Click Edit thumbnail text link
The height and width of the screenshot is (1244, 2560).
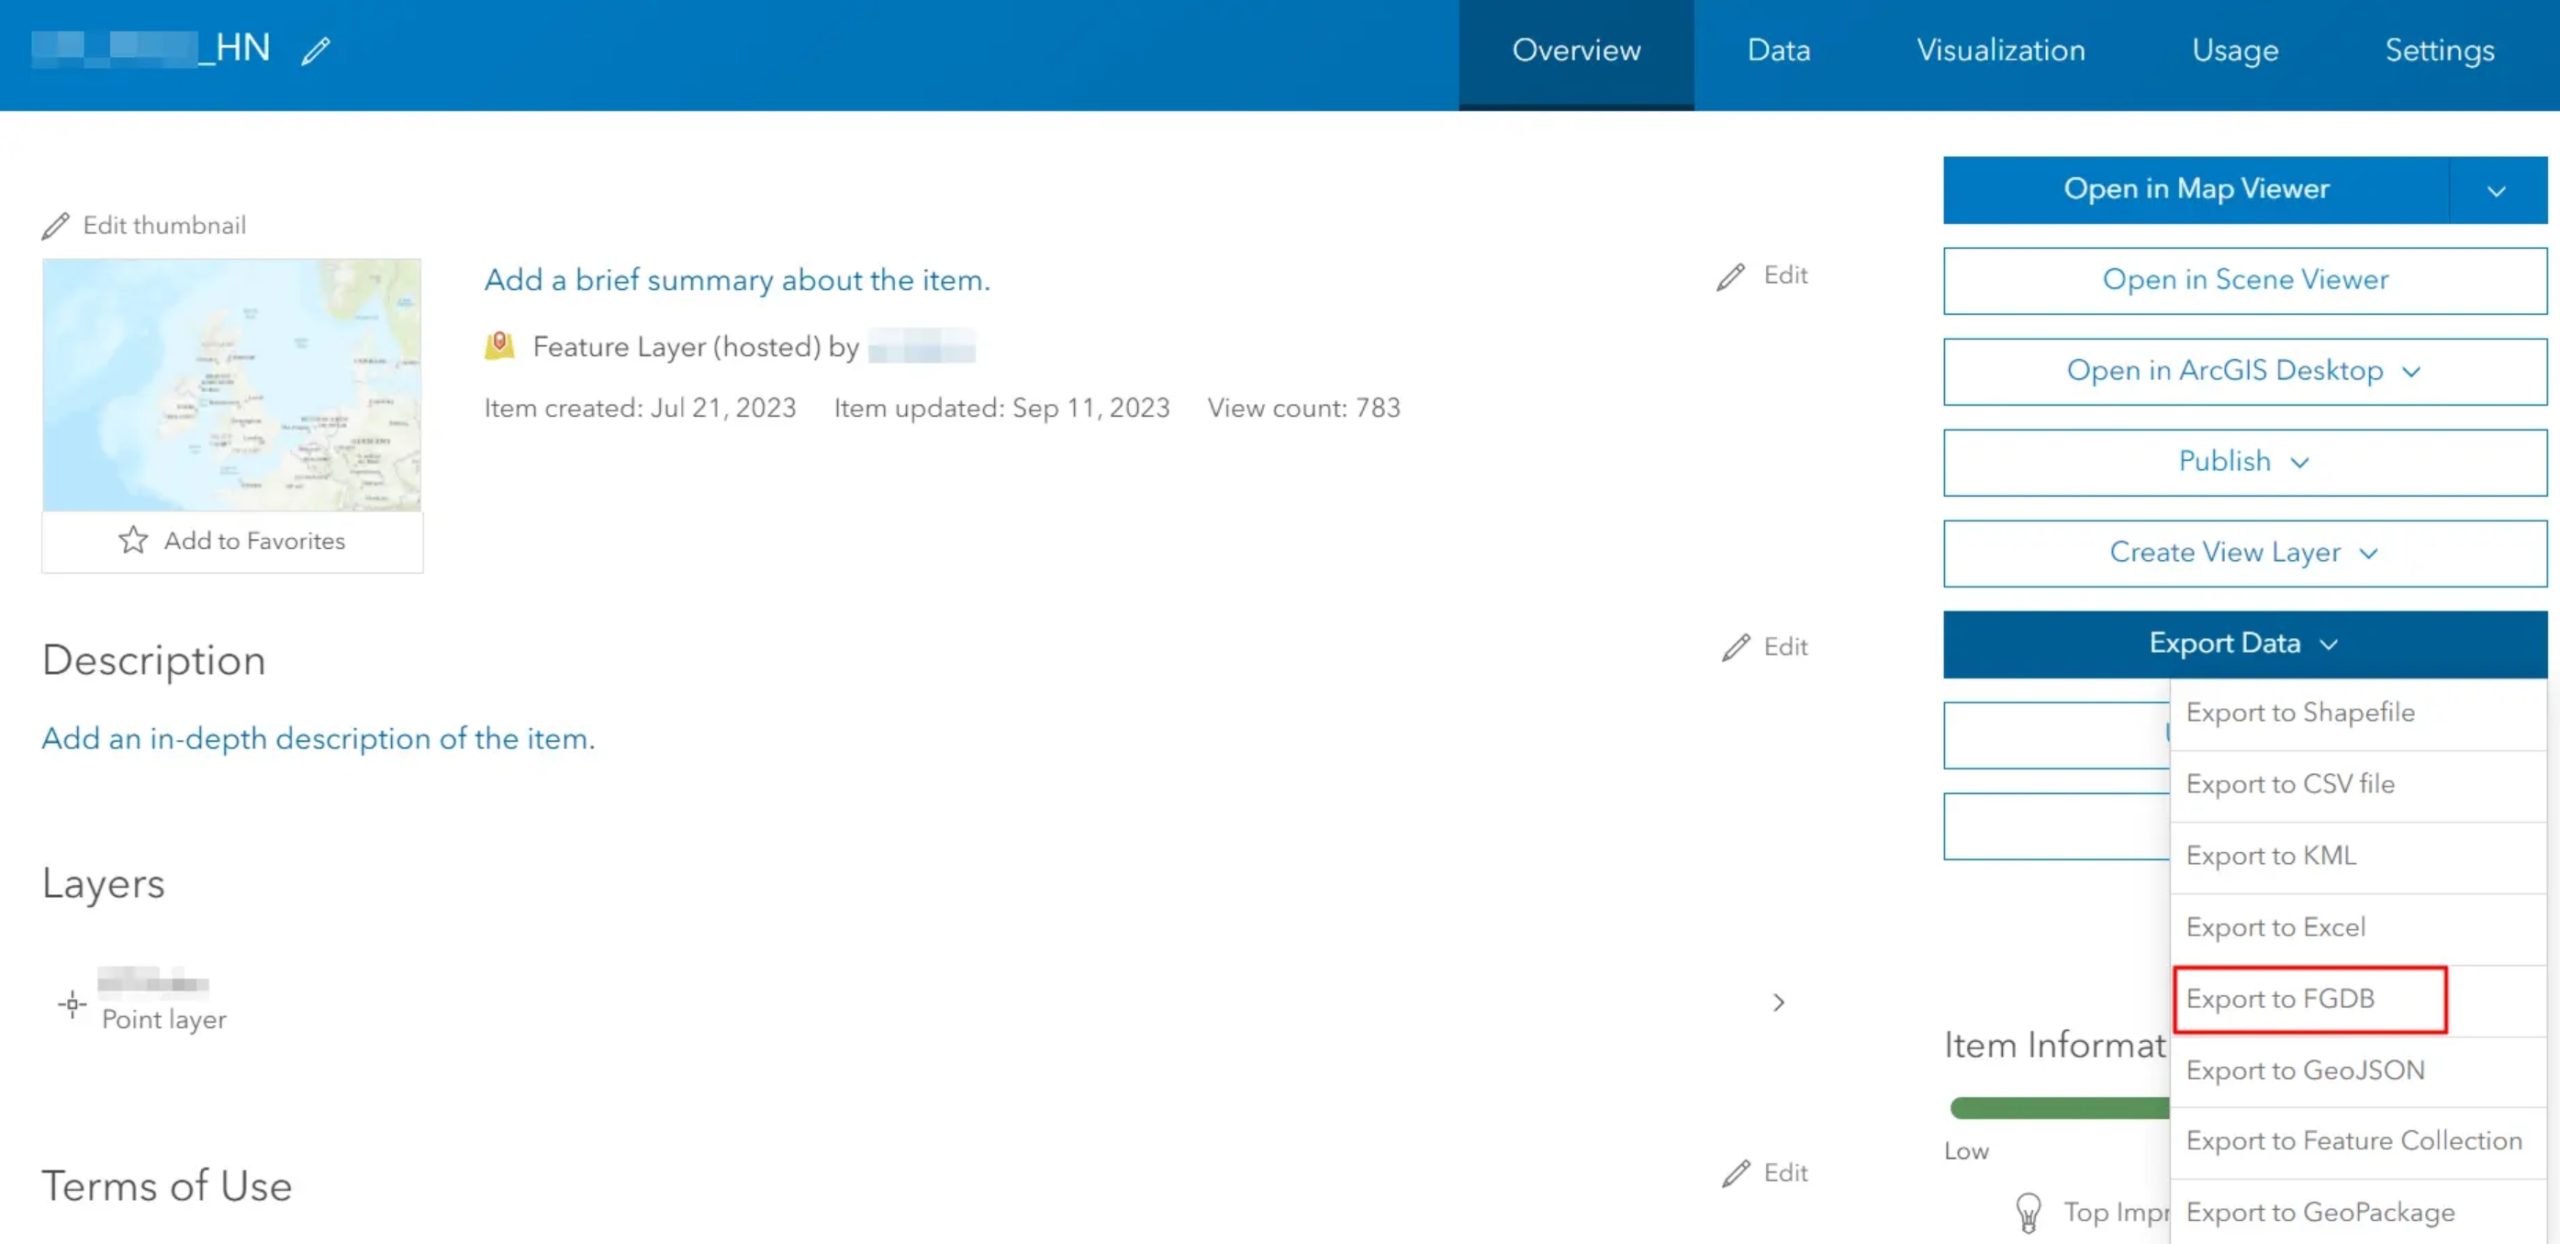click(x=164, y=226)
